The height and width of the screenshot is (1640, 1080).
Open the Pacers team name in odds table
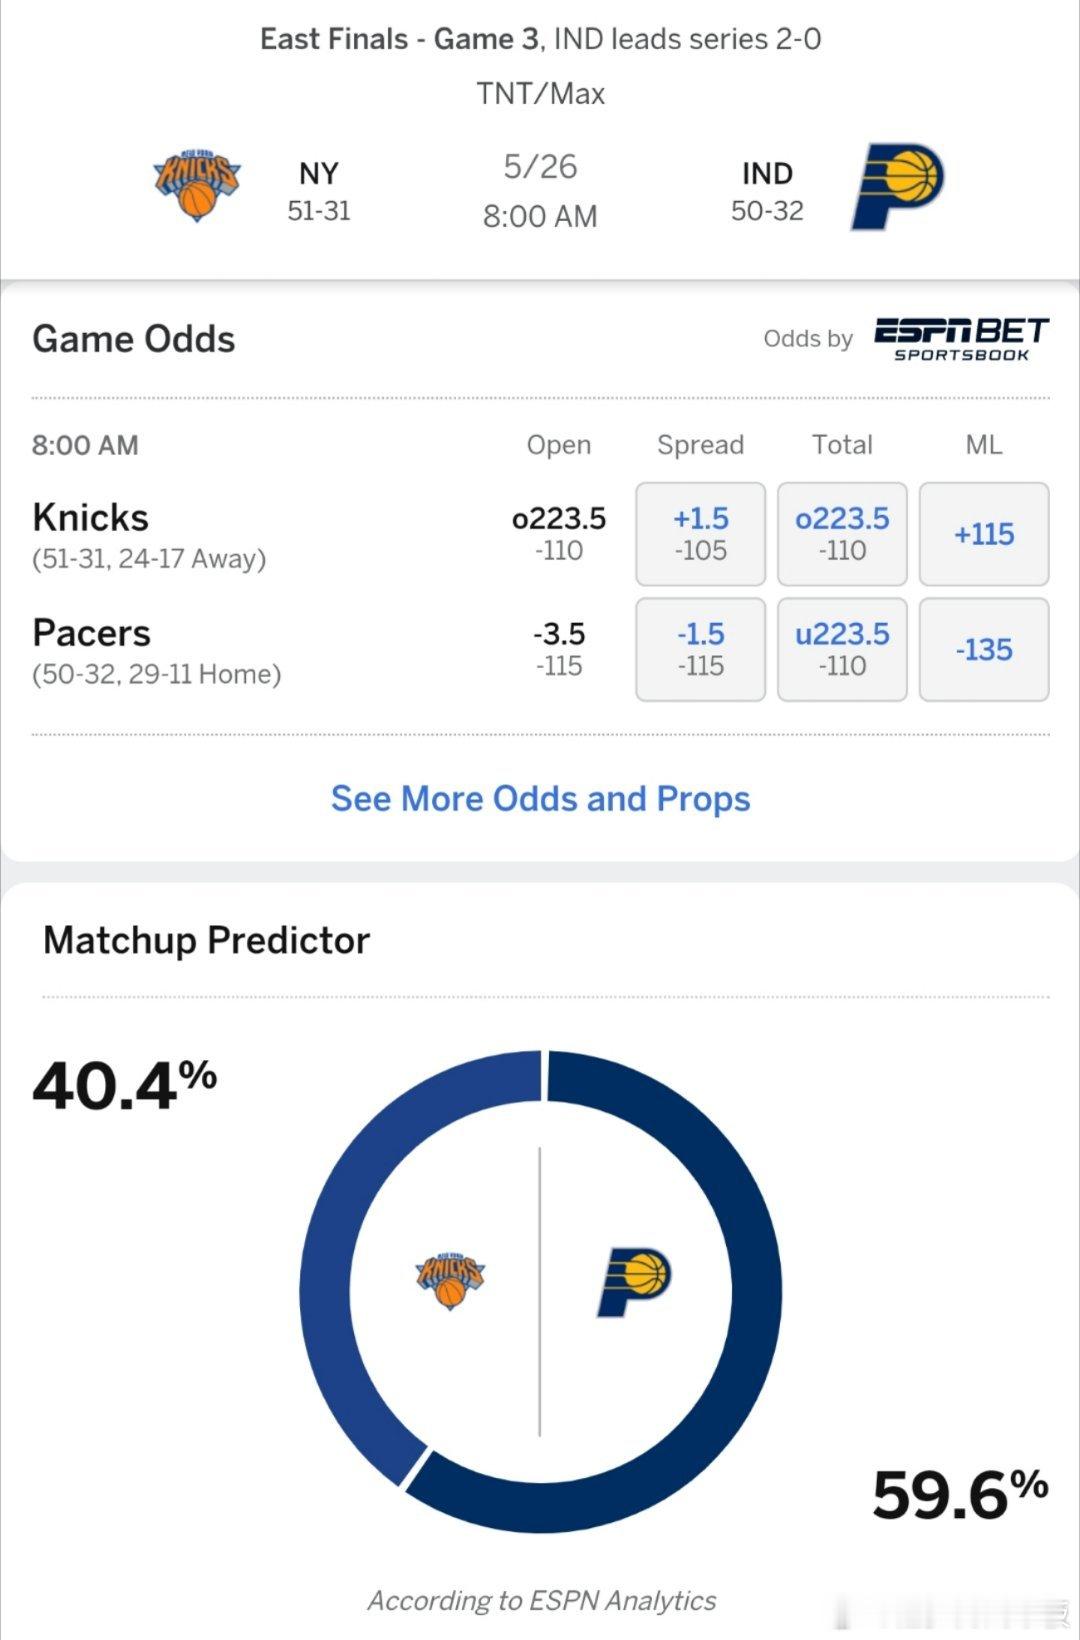coord(91,633)
